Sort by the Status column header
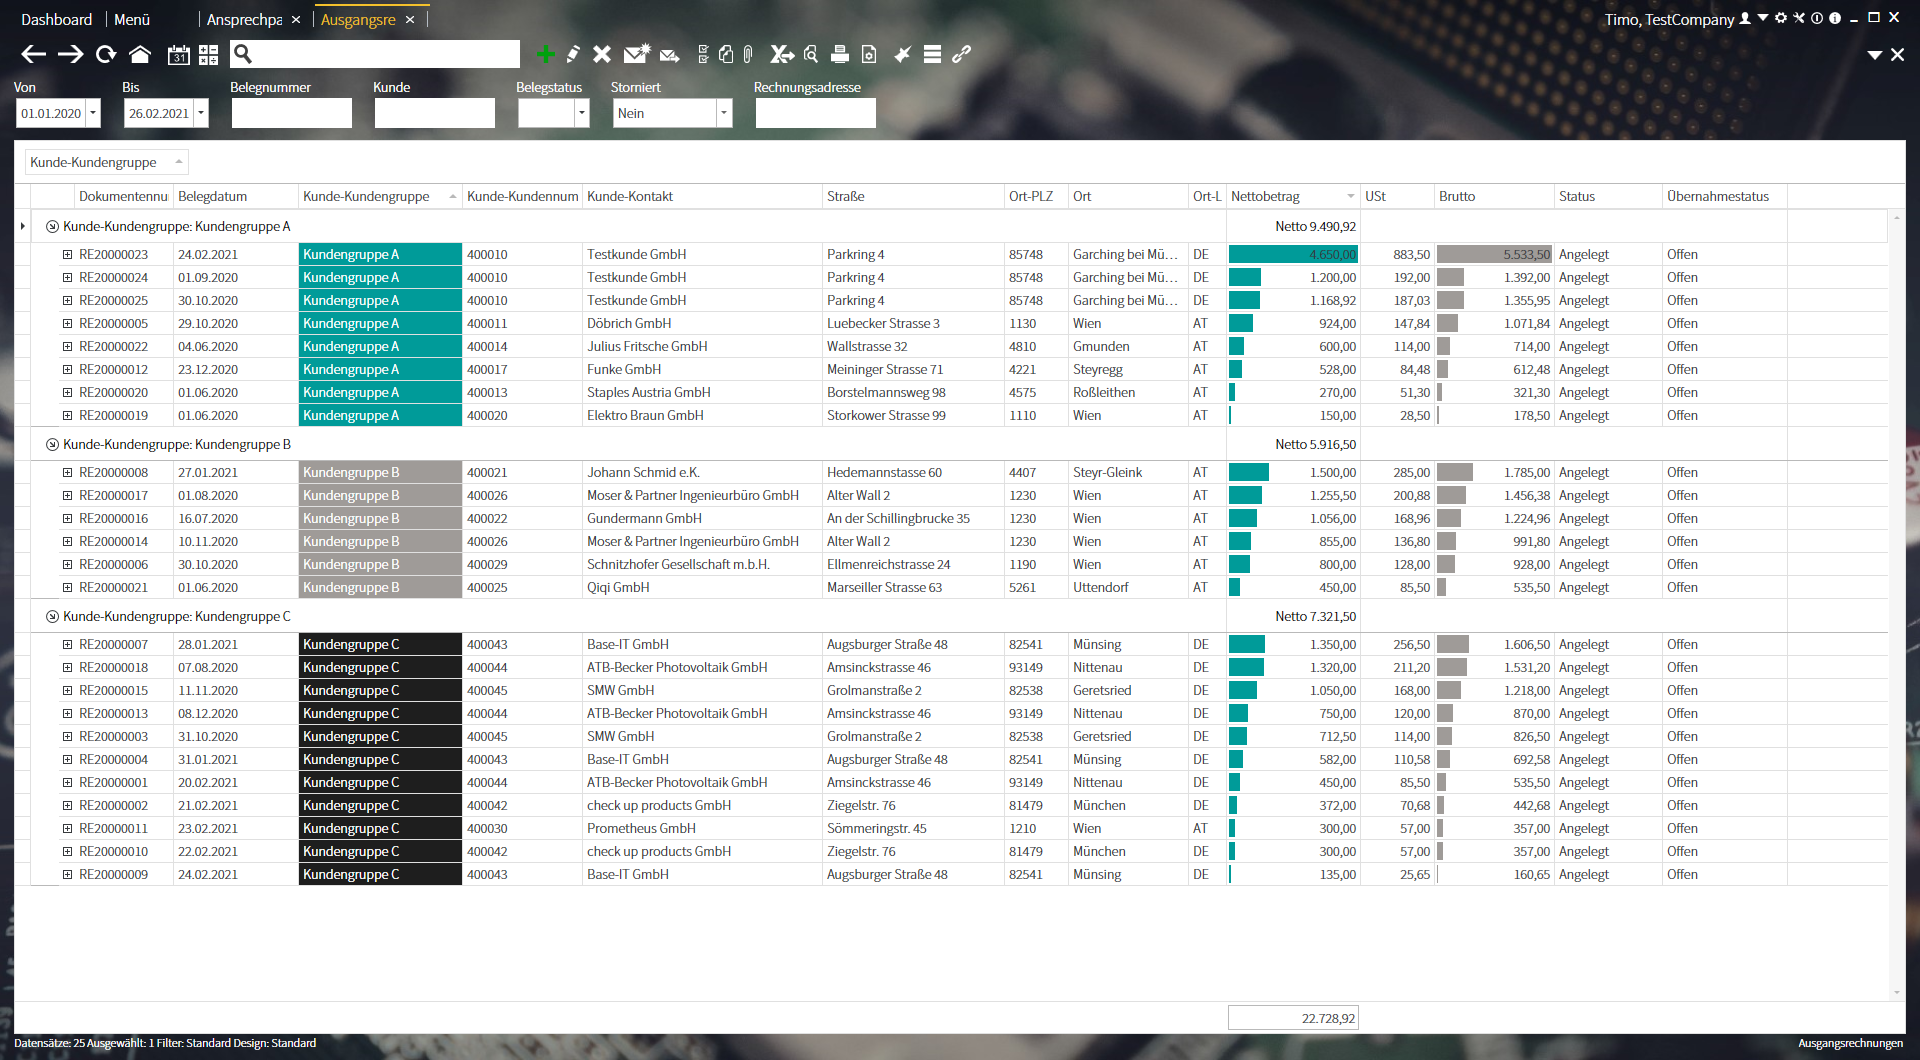The width and height of the screenshot is (1920, 1060). coord(1608,197)
